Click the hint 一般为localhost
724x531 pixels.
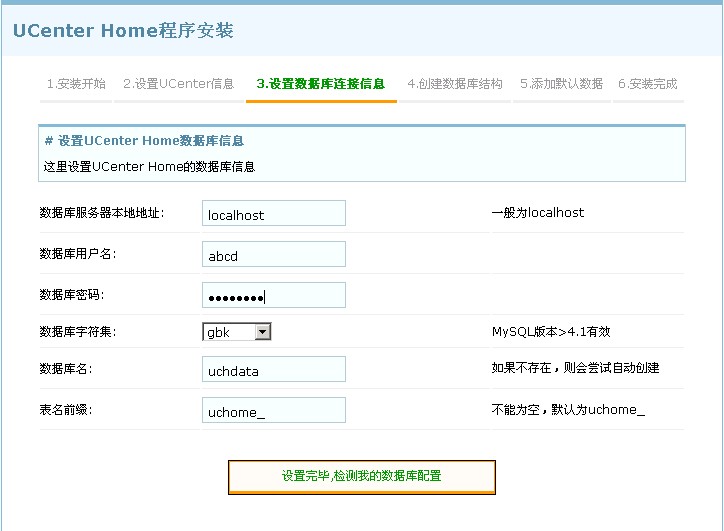click(538, 213)
